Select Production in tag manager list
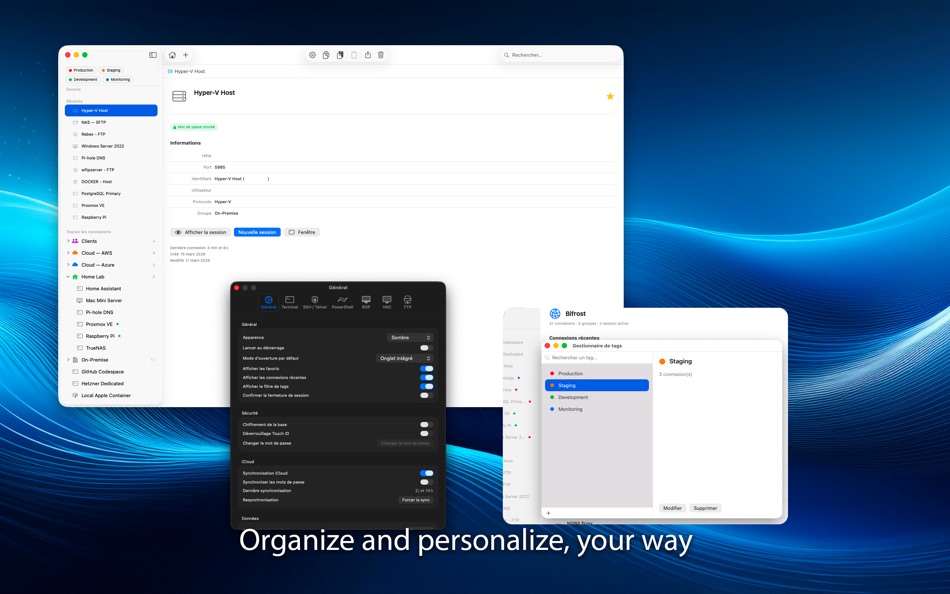 (597, 374)
